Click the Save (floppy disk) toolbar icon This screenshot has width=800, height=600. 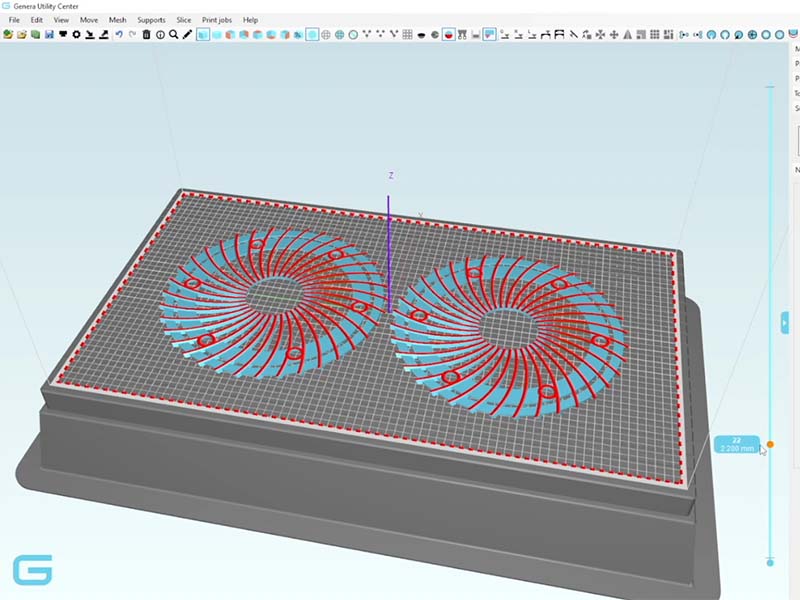49,34
